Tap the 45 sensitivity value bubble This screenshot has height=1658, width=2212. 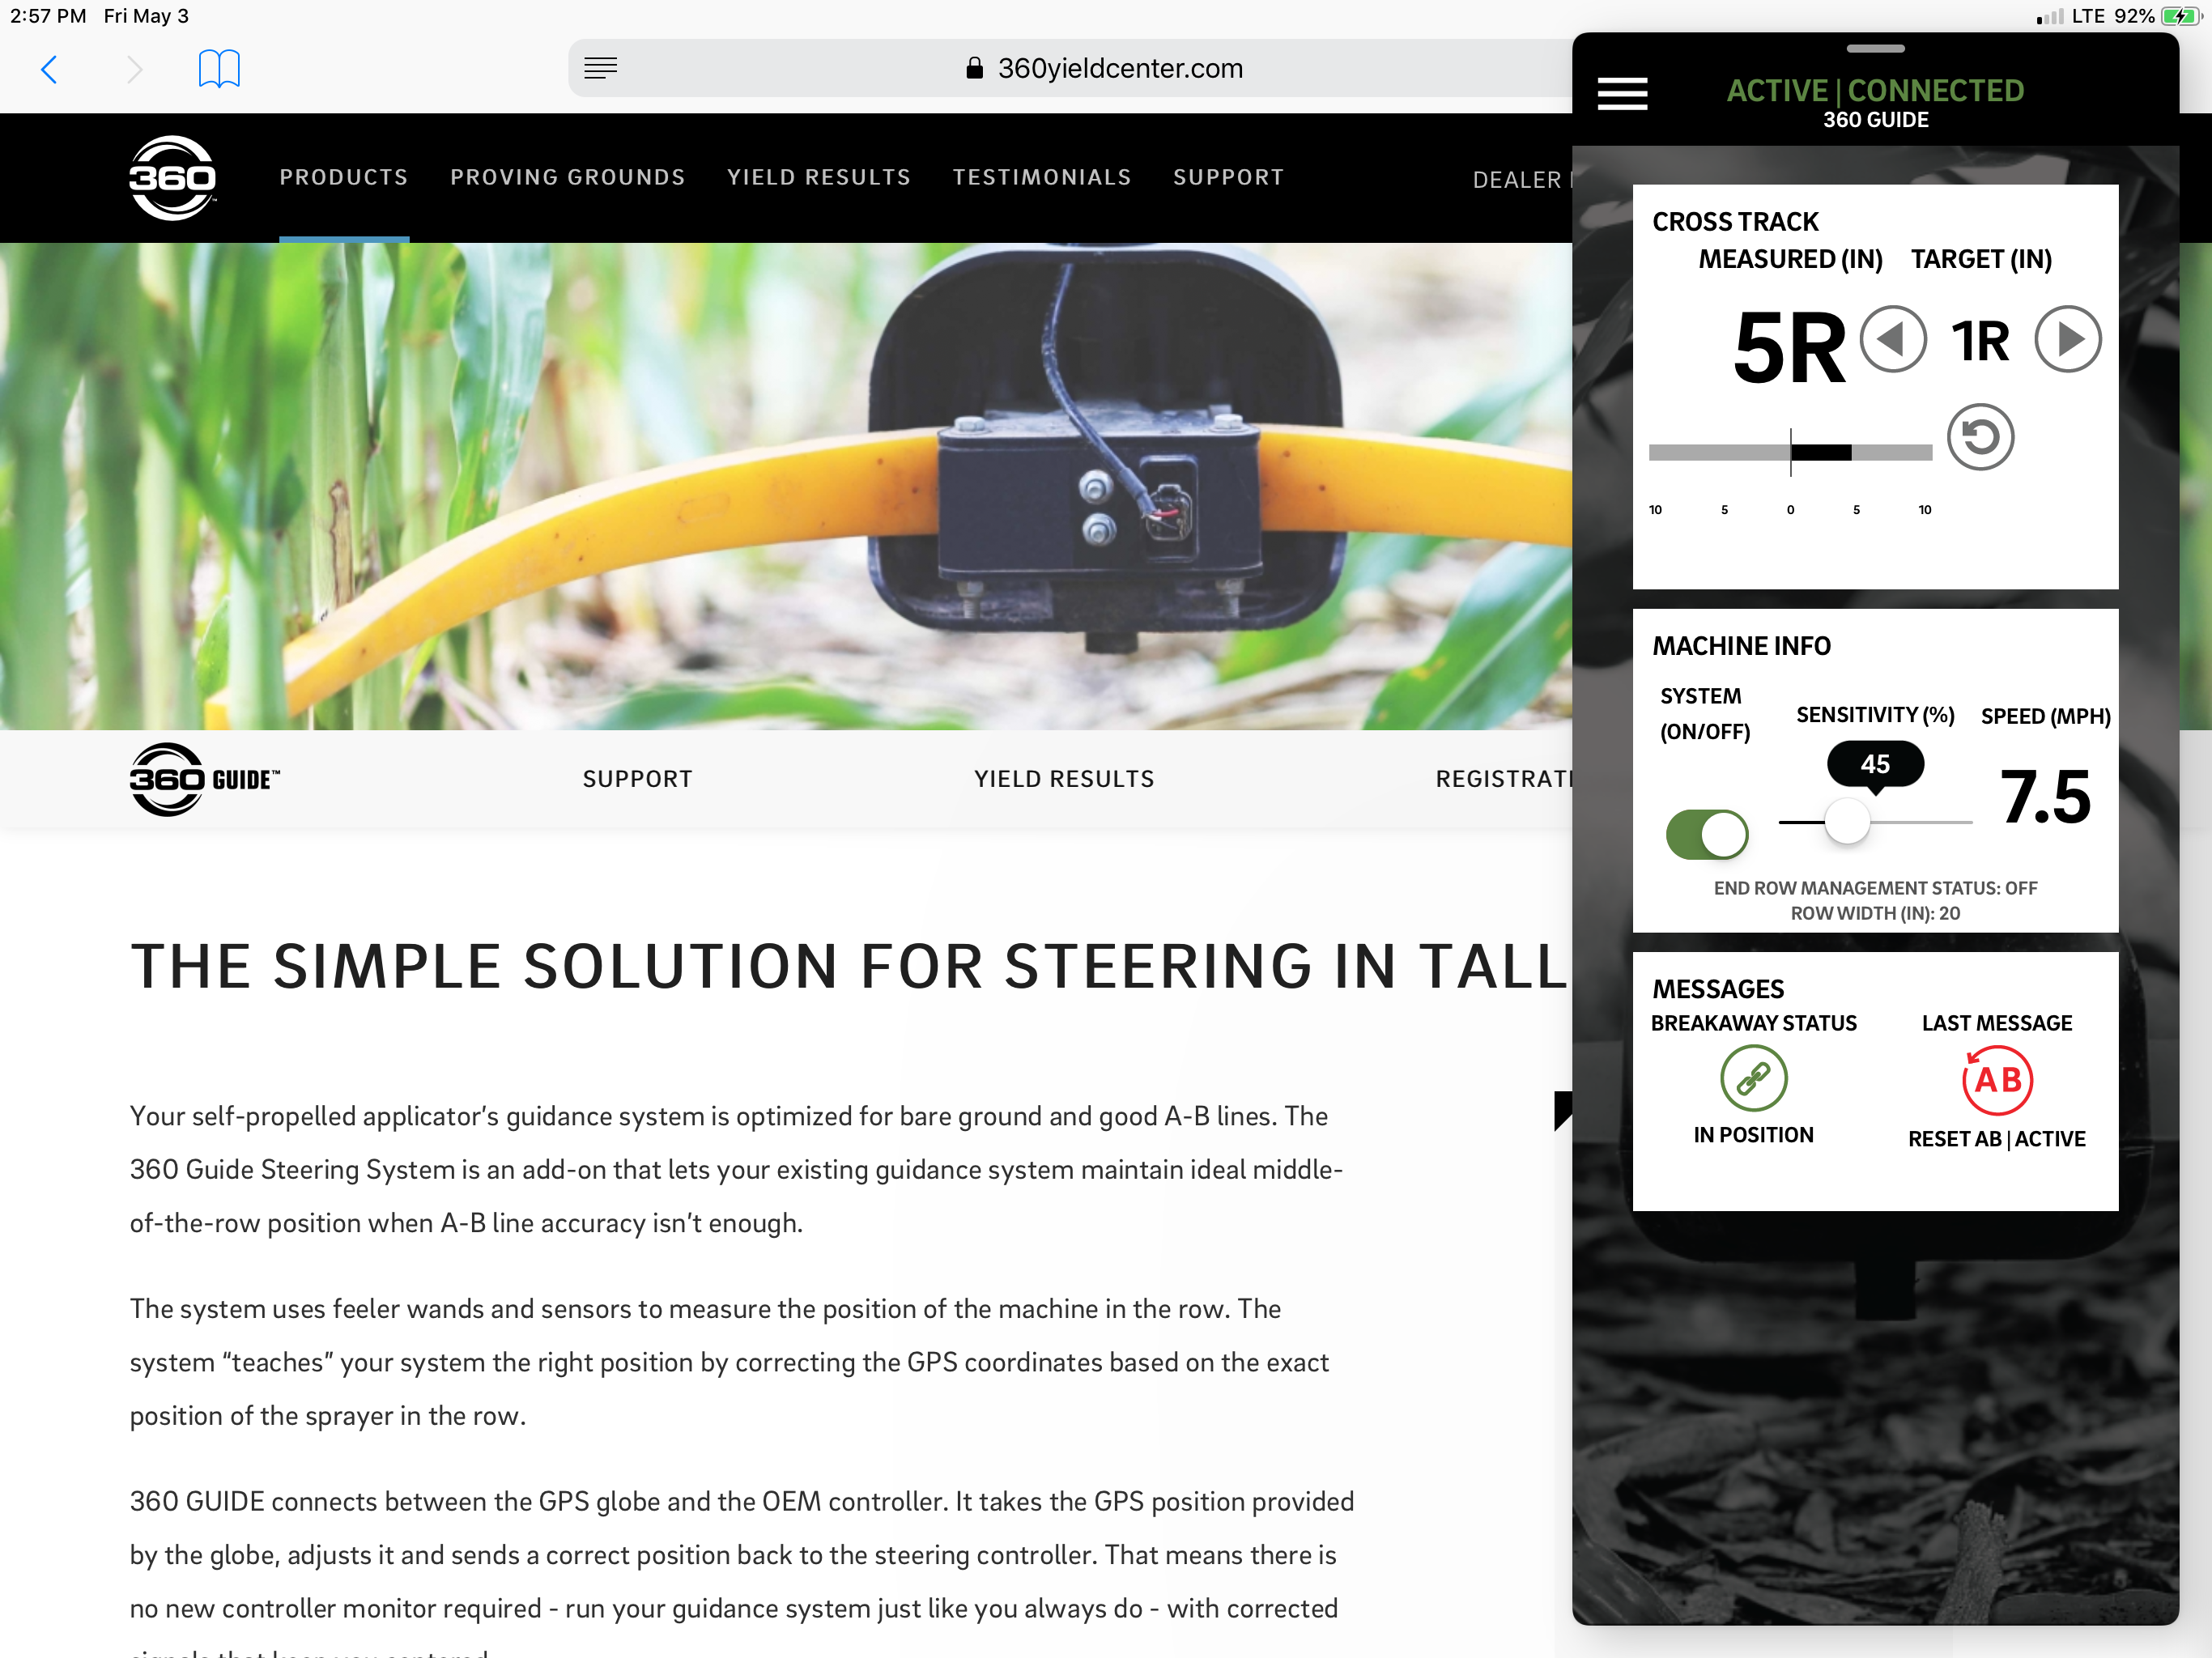1875,765
